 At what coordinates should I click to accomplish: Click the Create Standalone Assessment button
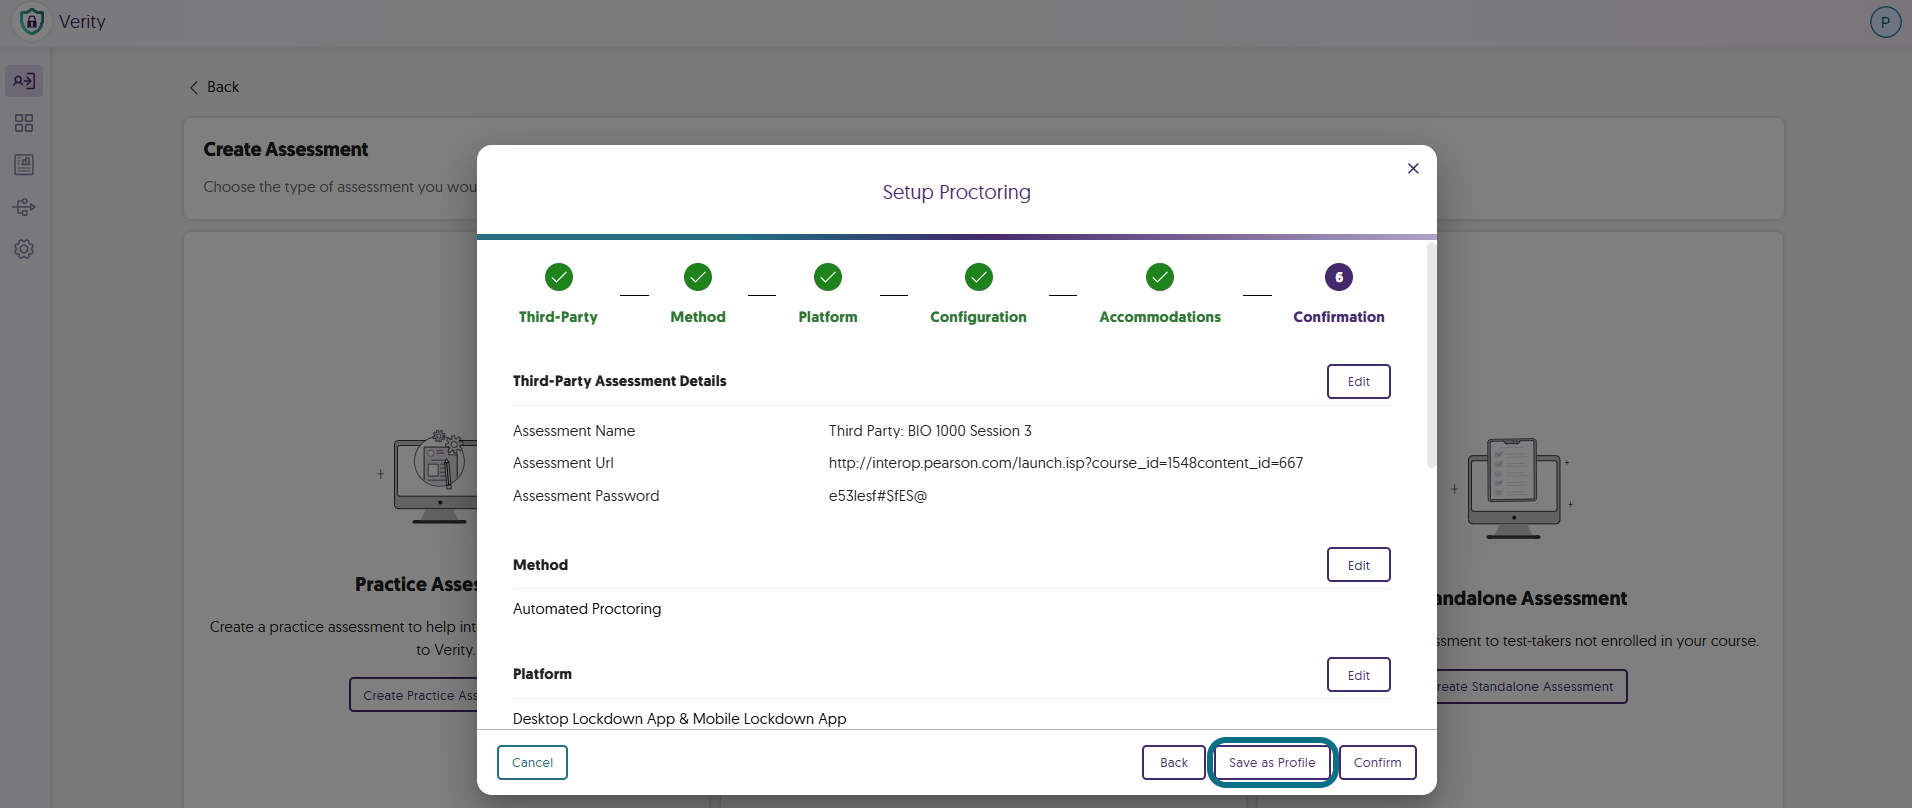[x=1530, y=687]
